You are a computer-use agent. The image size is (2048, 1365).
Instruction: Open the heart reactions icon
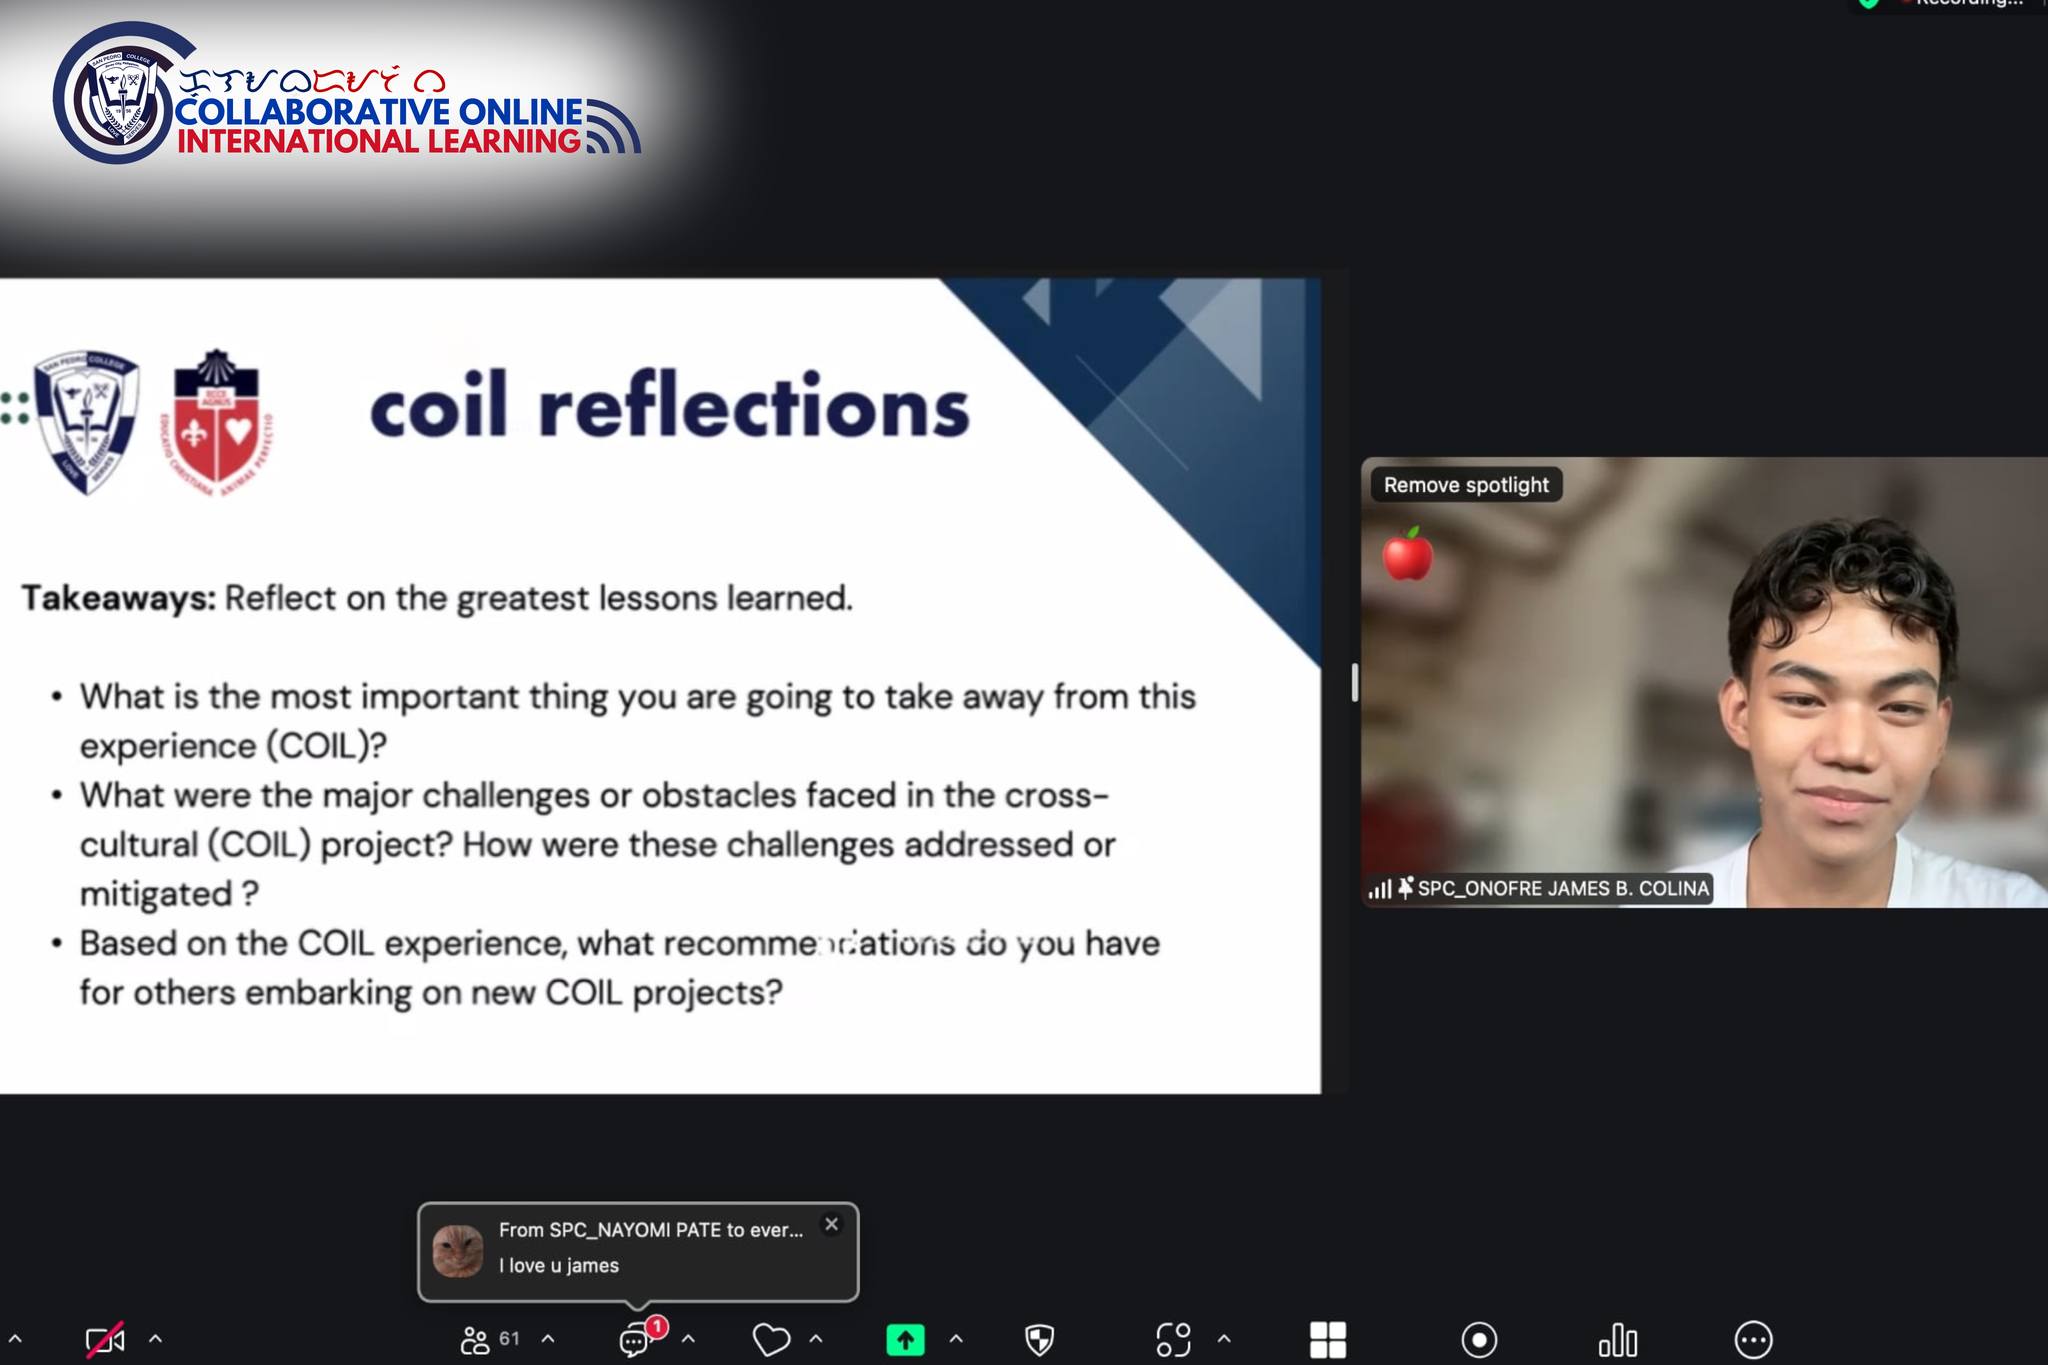click(771, 1339)
